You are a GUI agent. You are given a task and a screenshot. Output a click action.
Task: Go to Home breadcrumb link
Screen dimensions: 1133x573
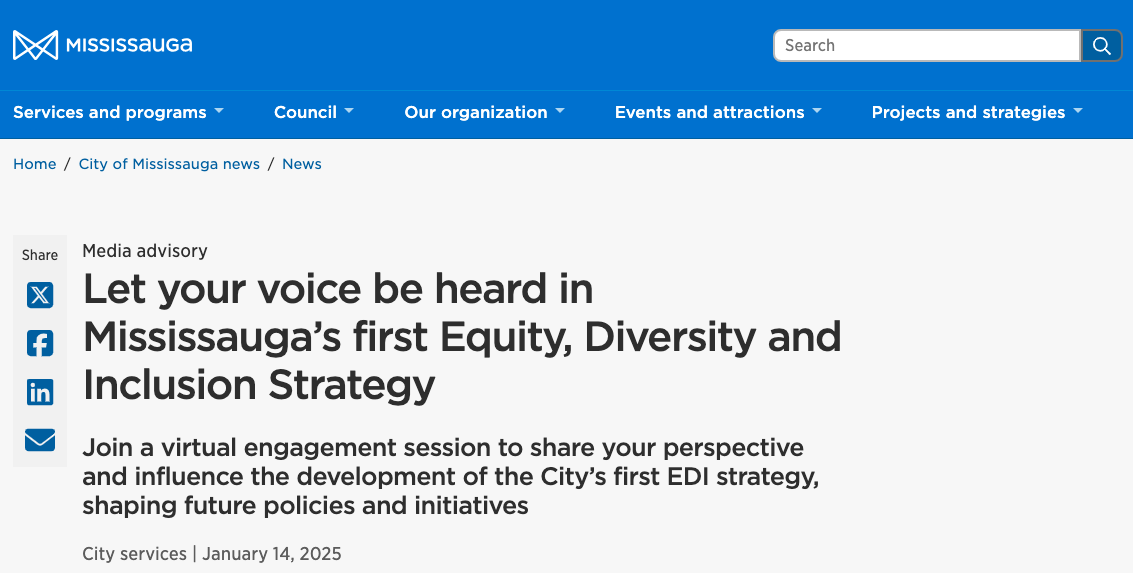pos(34,164)
